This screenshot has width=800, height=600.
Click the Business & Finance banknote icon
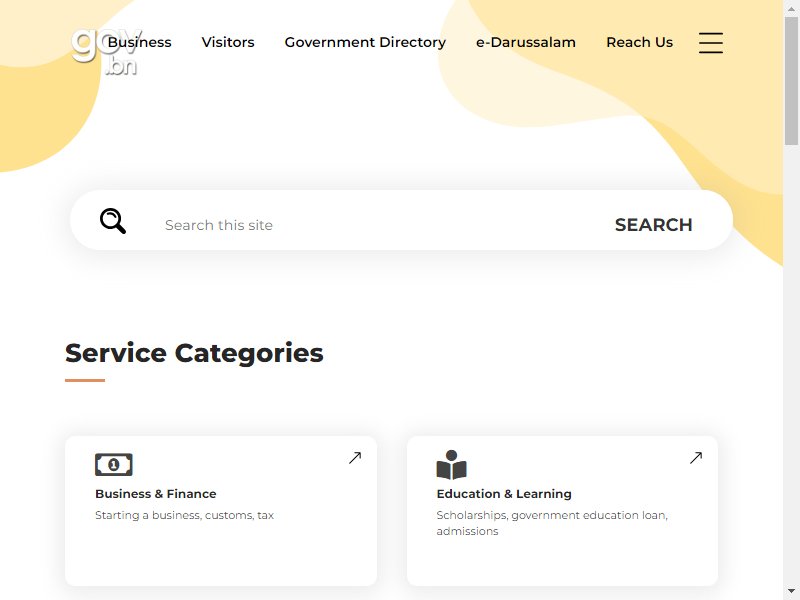click(114, 464)
